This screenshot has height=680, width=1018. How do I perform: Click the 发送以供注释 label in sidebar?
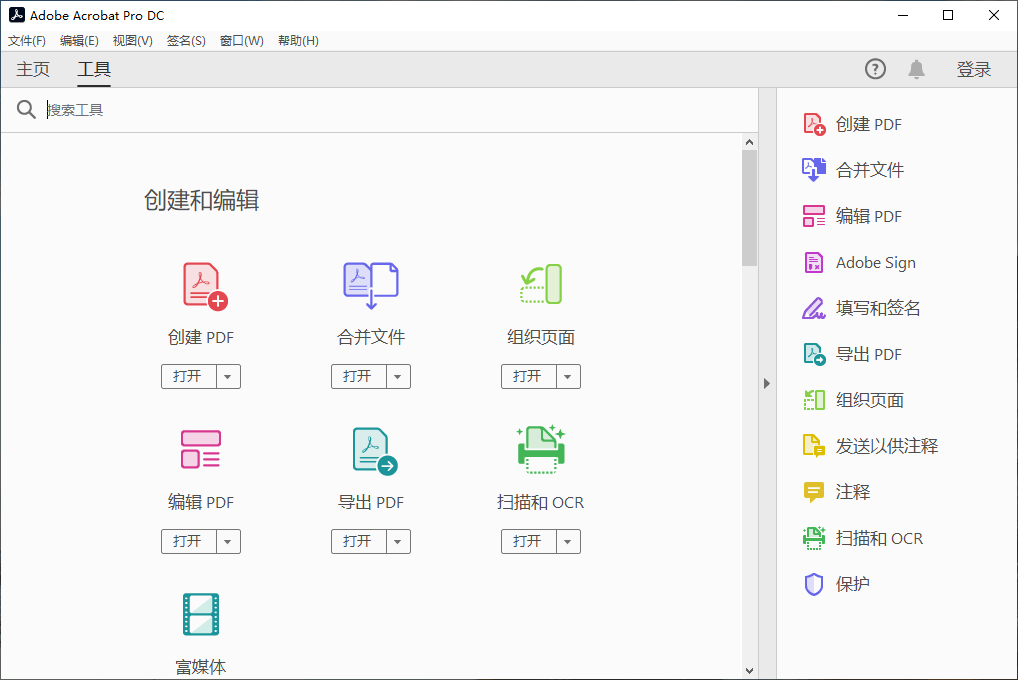886,446
